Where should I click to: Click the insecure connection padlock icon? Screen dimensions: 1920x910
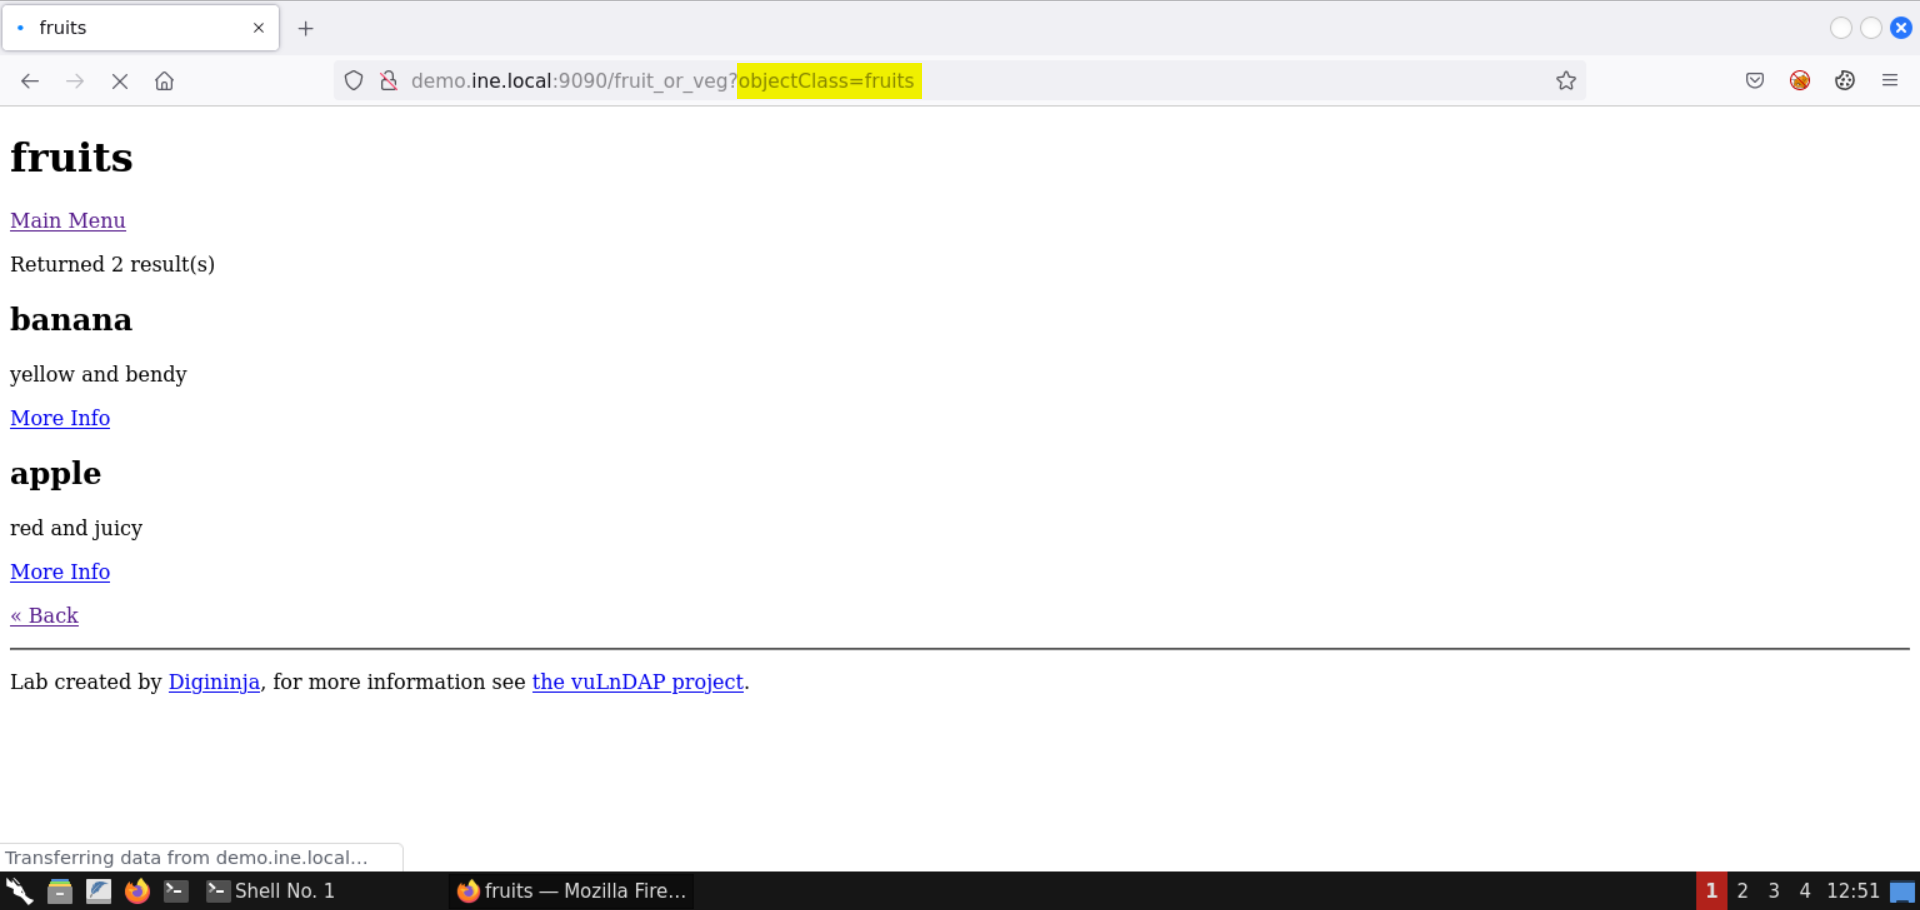coord(389,81)
